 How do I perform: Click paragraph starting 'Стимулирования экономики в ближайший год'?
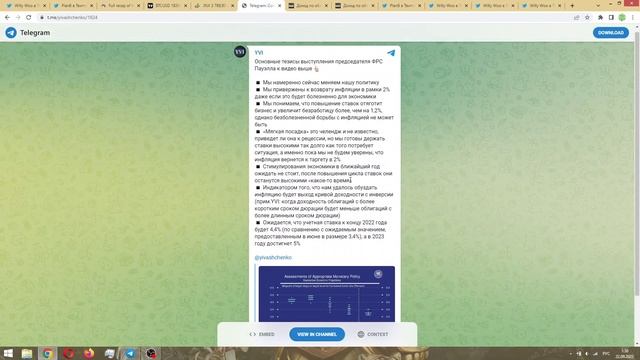coord(323,173)
